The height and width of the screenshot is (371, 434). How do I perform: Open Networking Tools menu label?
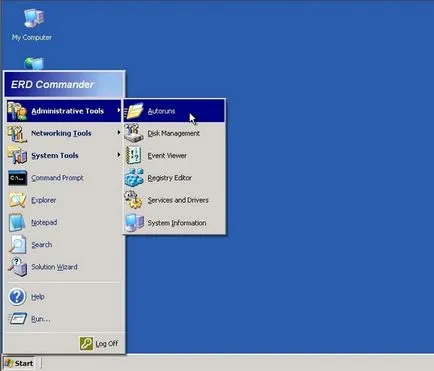(61, 133)
